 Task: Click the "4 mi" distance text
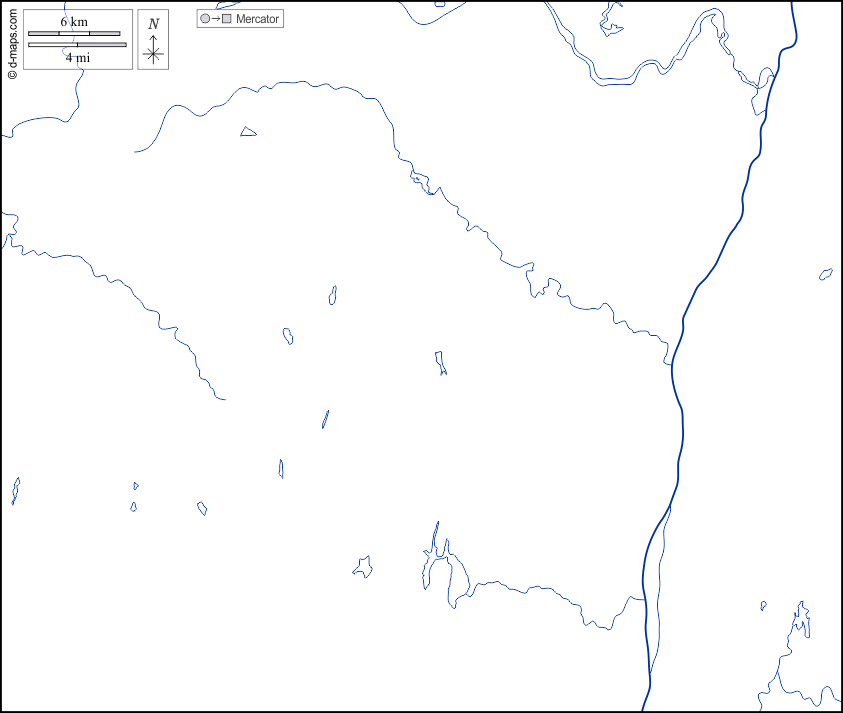coord(77,57)
